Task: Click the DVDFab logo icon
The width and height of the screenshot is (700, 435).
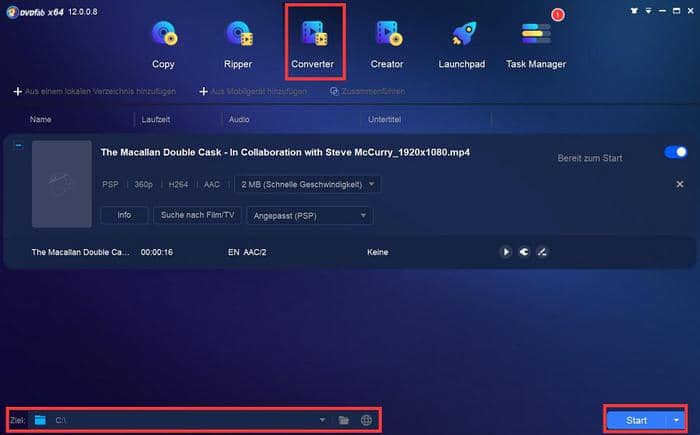Action: point(12,12)
